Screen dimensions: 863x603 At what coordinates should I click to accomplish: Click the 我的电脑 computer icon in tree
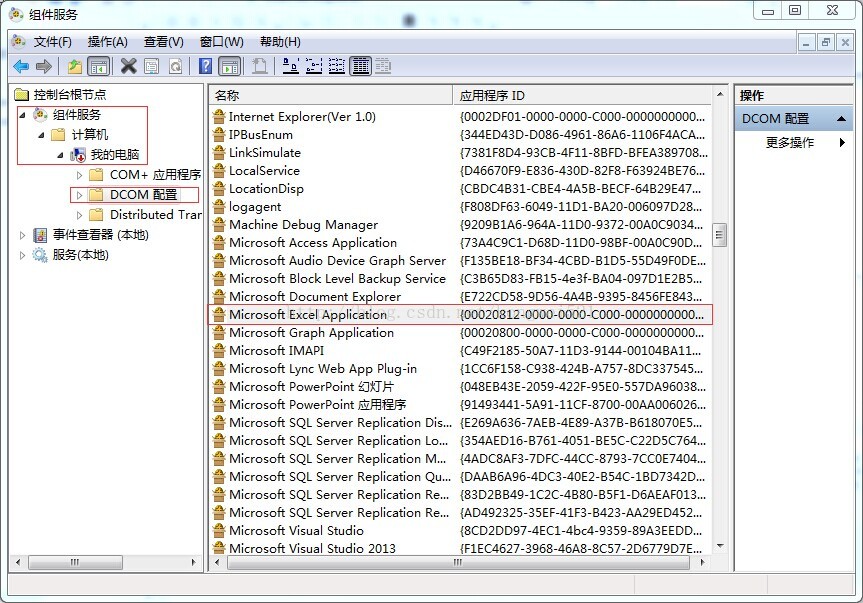(78, 155)
